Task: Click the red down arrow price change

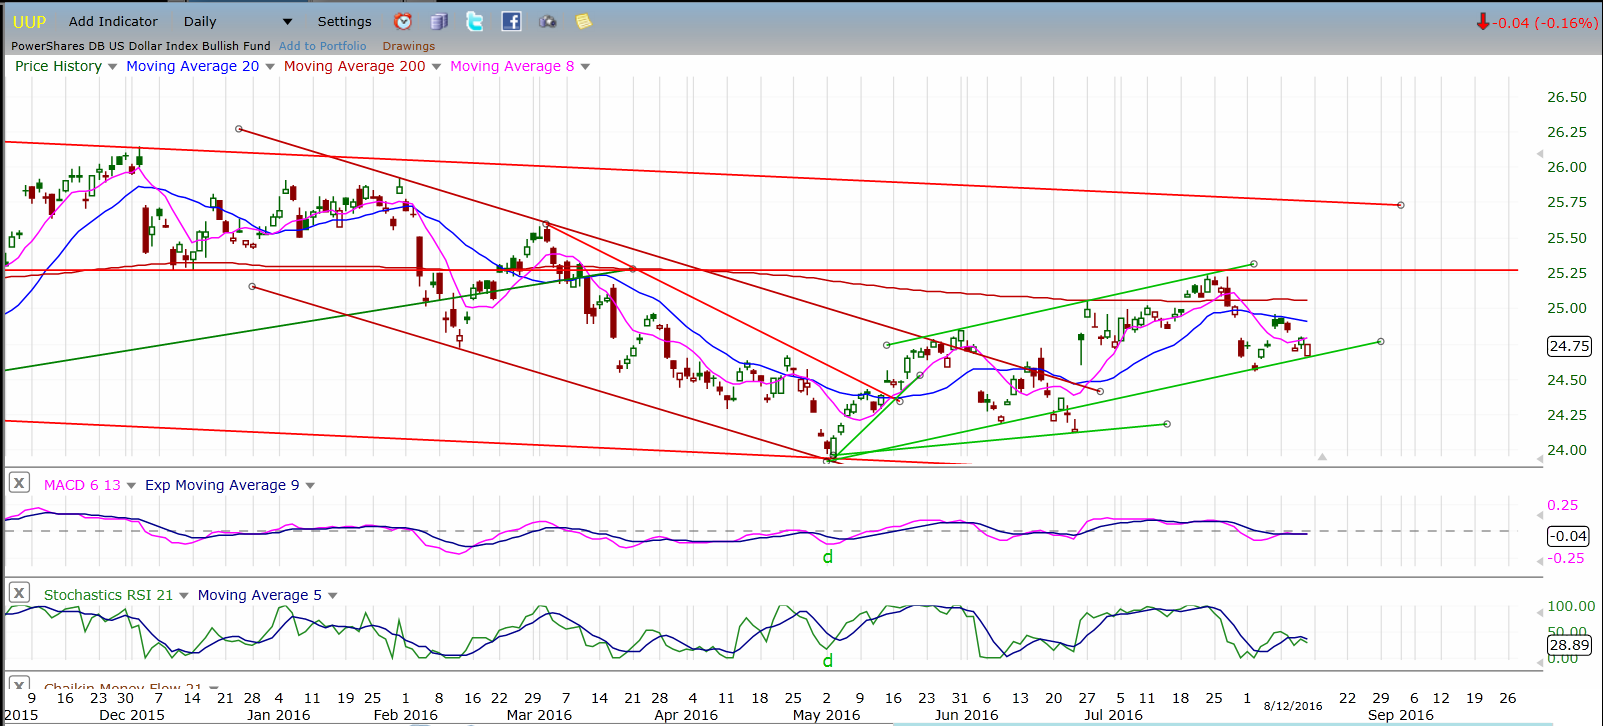Action: point(1483,22)
